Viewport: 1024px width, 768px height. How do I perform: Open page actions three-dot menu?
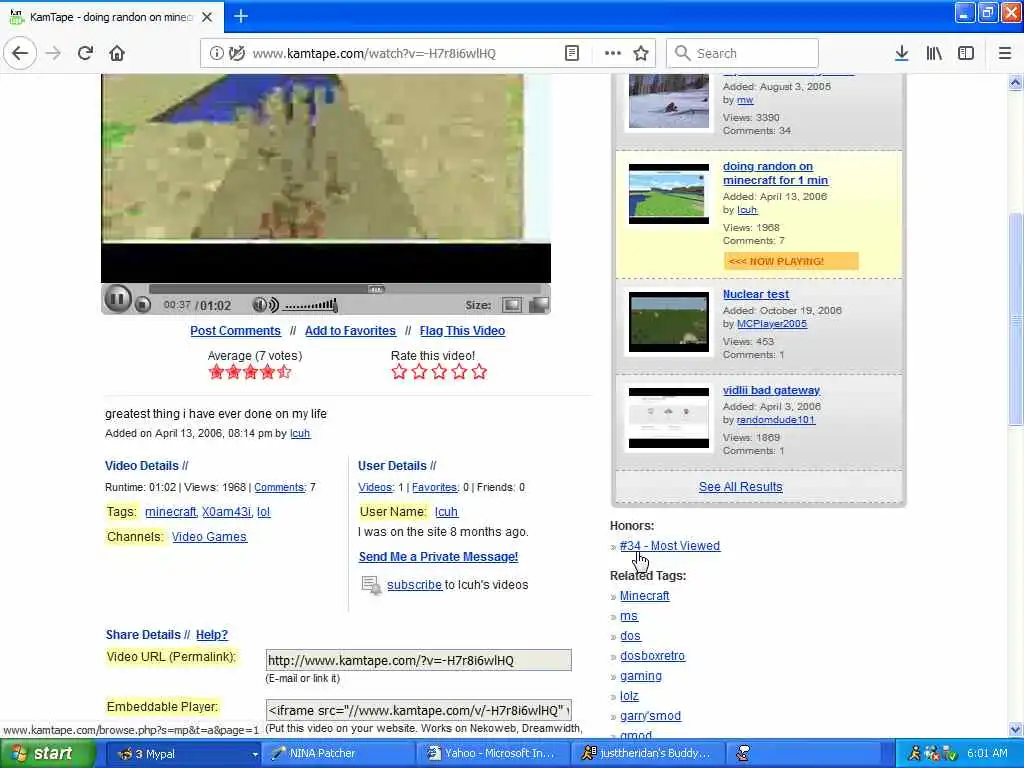click(x=613, y=53)
